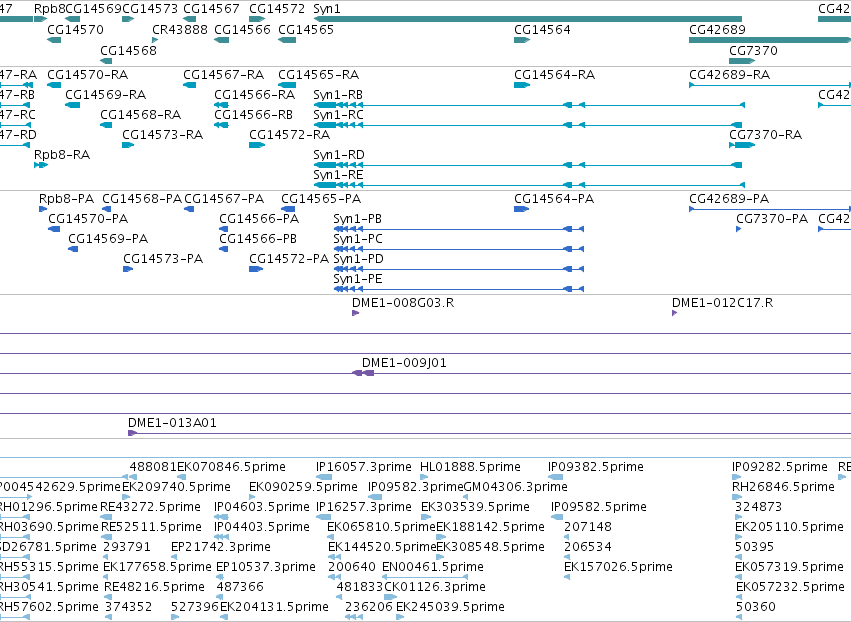
Task: Select the DME1-008G03.R feature
Action: click(x=355, y=313)
